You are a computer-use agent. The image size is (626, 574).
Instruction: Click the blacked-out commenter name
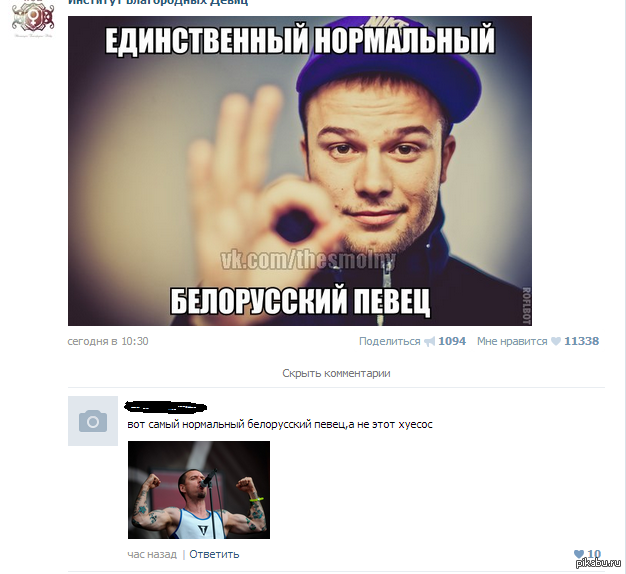click(x=166, y=407)
